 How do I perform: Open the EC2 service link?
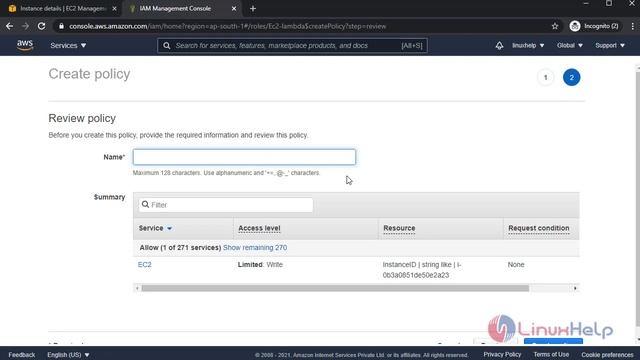click(x=144, y=264)
